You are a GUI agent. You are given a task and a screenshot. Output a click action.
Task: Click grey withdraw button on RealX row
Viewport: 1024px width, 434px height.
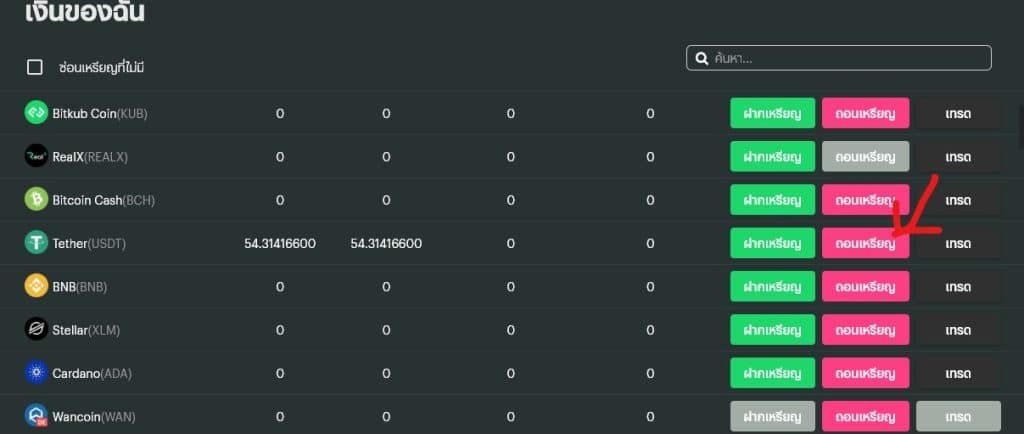click(x=865, y=157)
